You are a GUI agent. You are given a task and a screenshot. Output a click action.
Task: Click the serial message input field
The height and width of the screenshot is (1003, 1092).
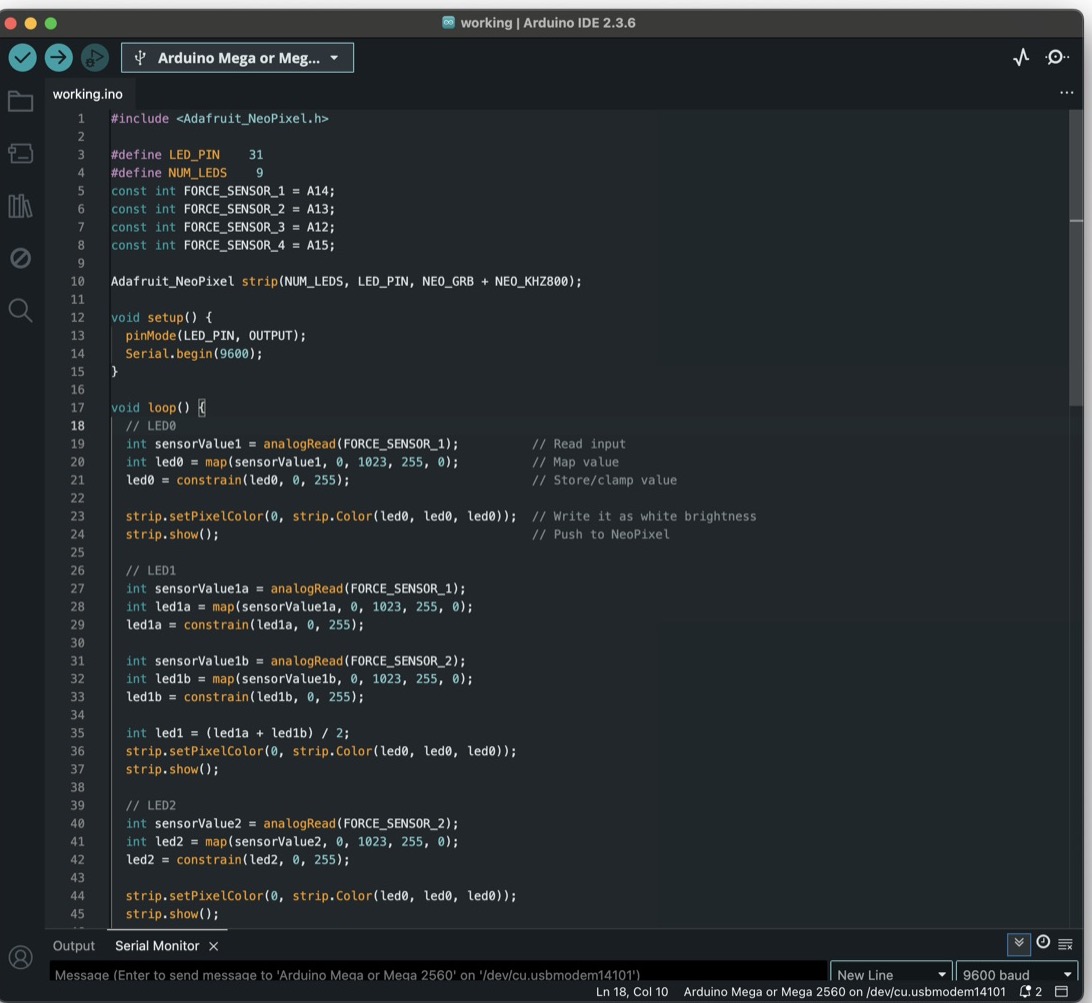(438, 974)
